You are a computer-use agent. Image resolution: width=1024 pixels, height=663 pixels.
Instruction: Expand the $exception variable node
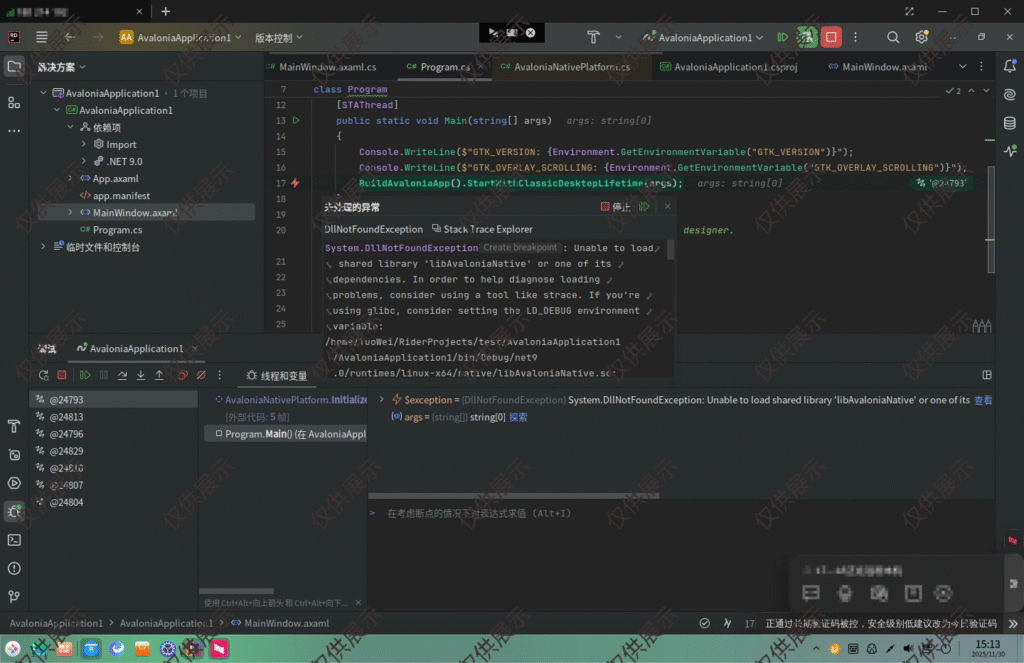tap(382, 400)
